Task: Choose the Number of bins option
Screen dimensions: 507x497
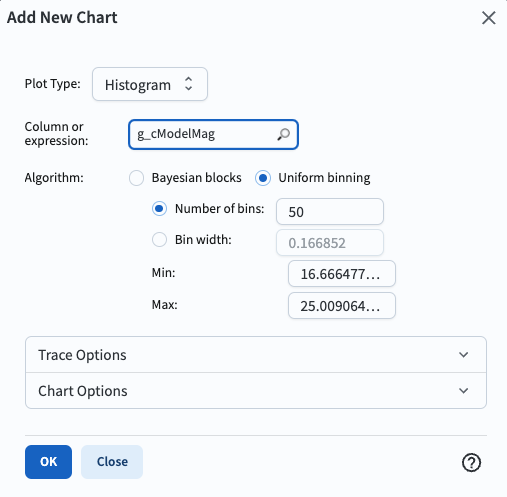Action: point(159,209)
